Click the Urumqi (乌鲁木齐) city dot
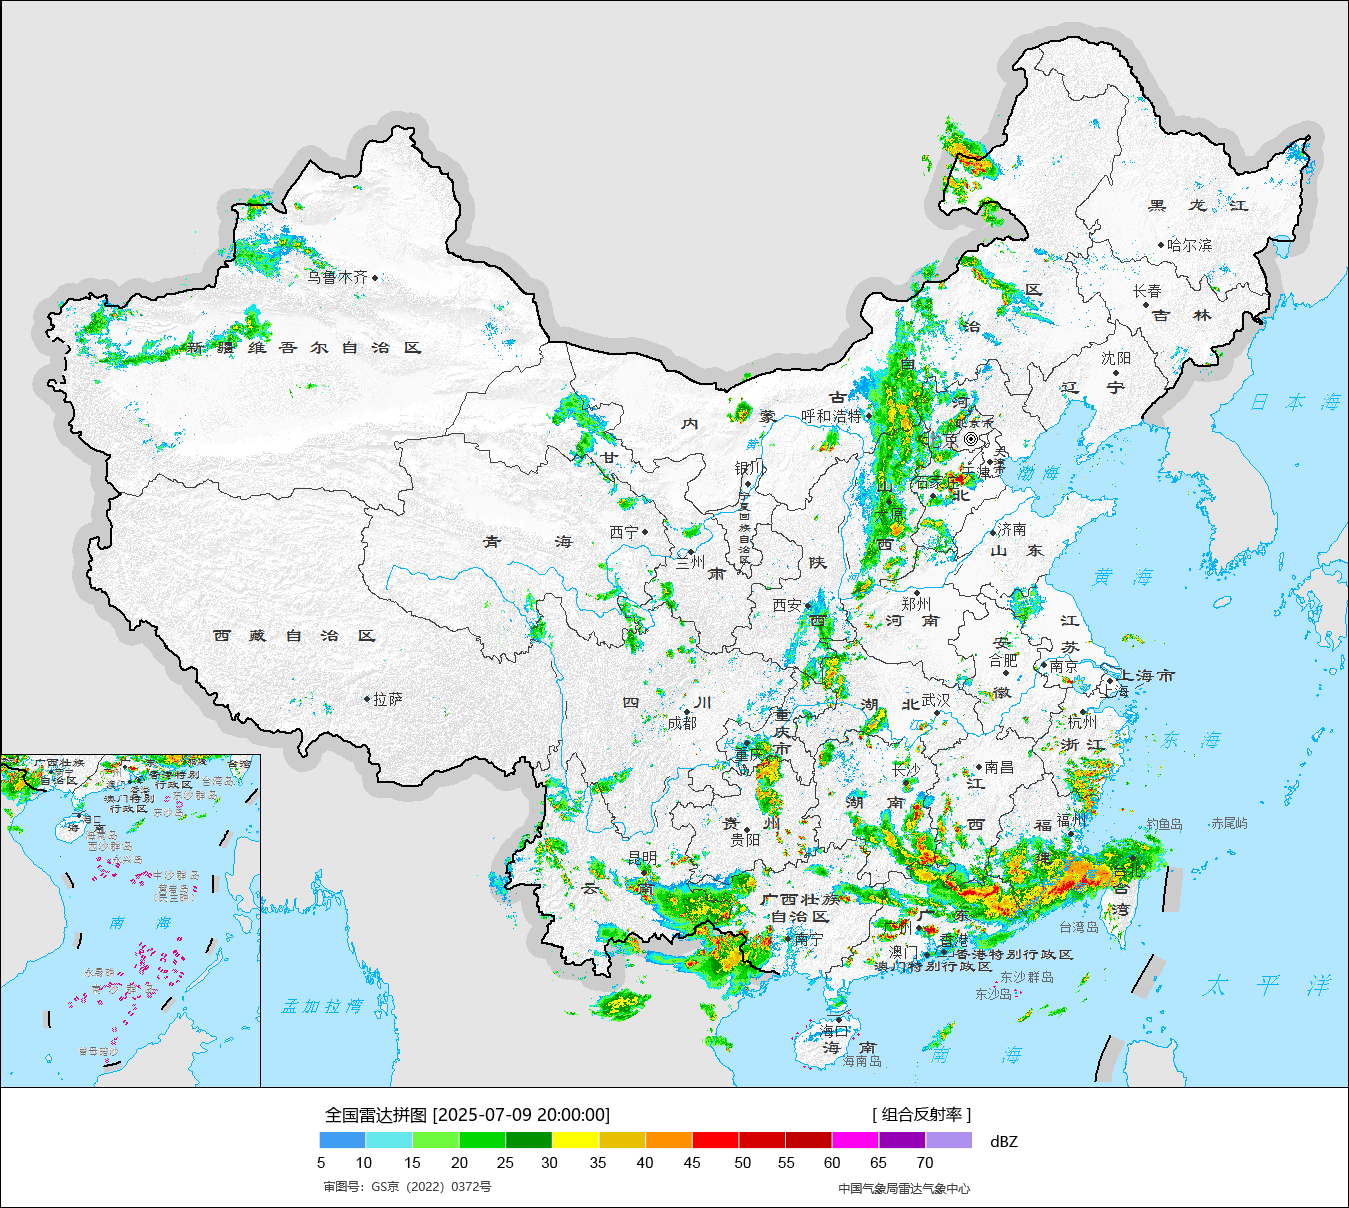The image size is (1349, 1208). [x=375, y=278]
